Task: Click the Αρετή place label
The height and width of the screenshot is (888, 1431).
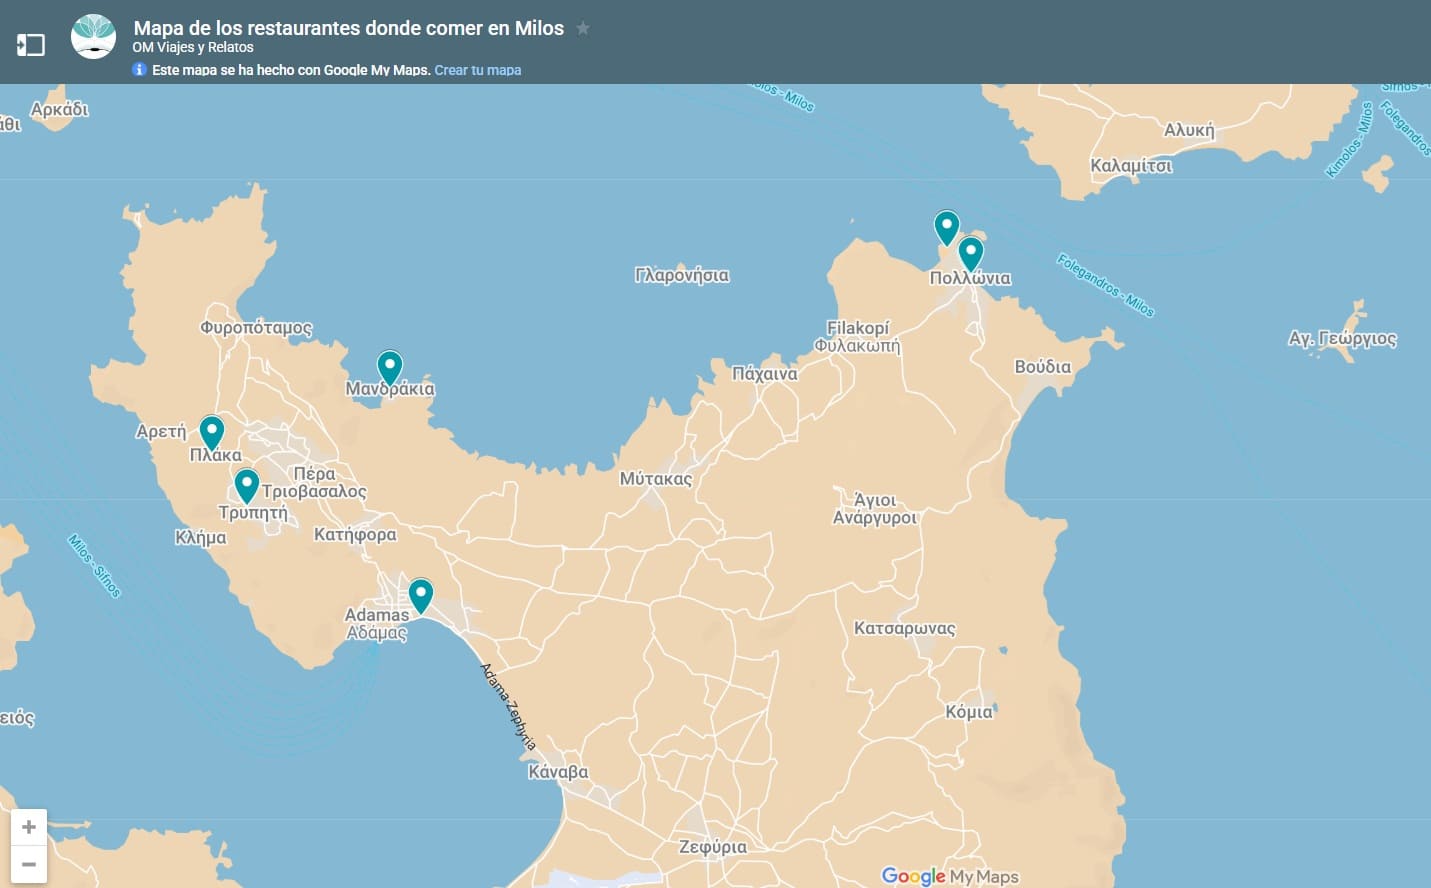Action: click(x=161, y=432)
